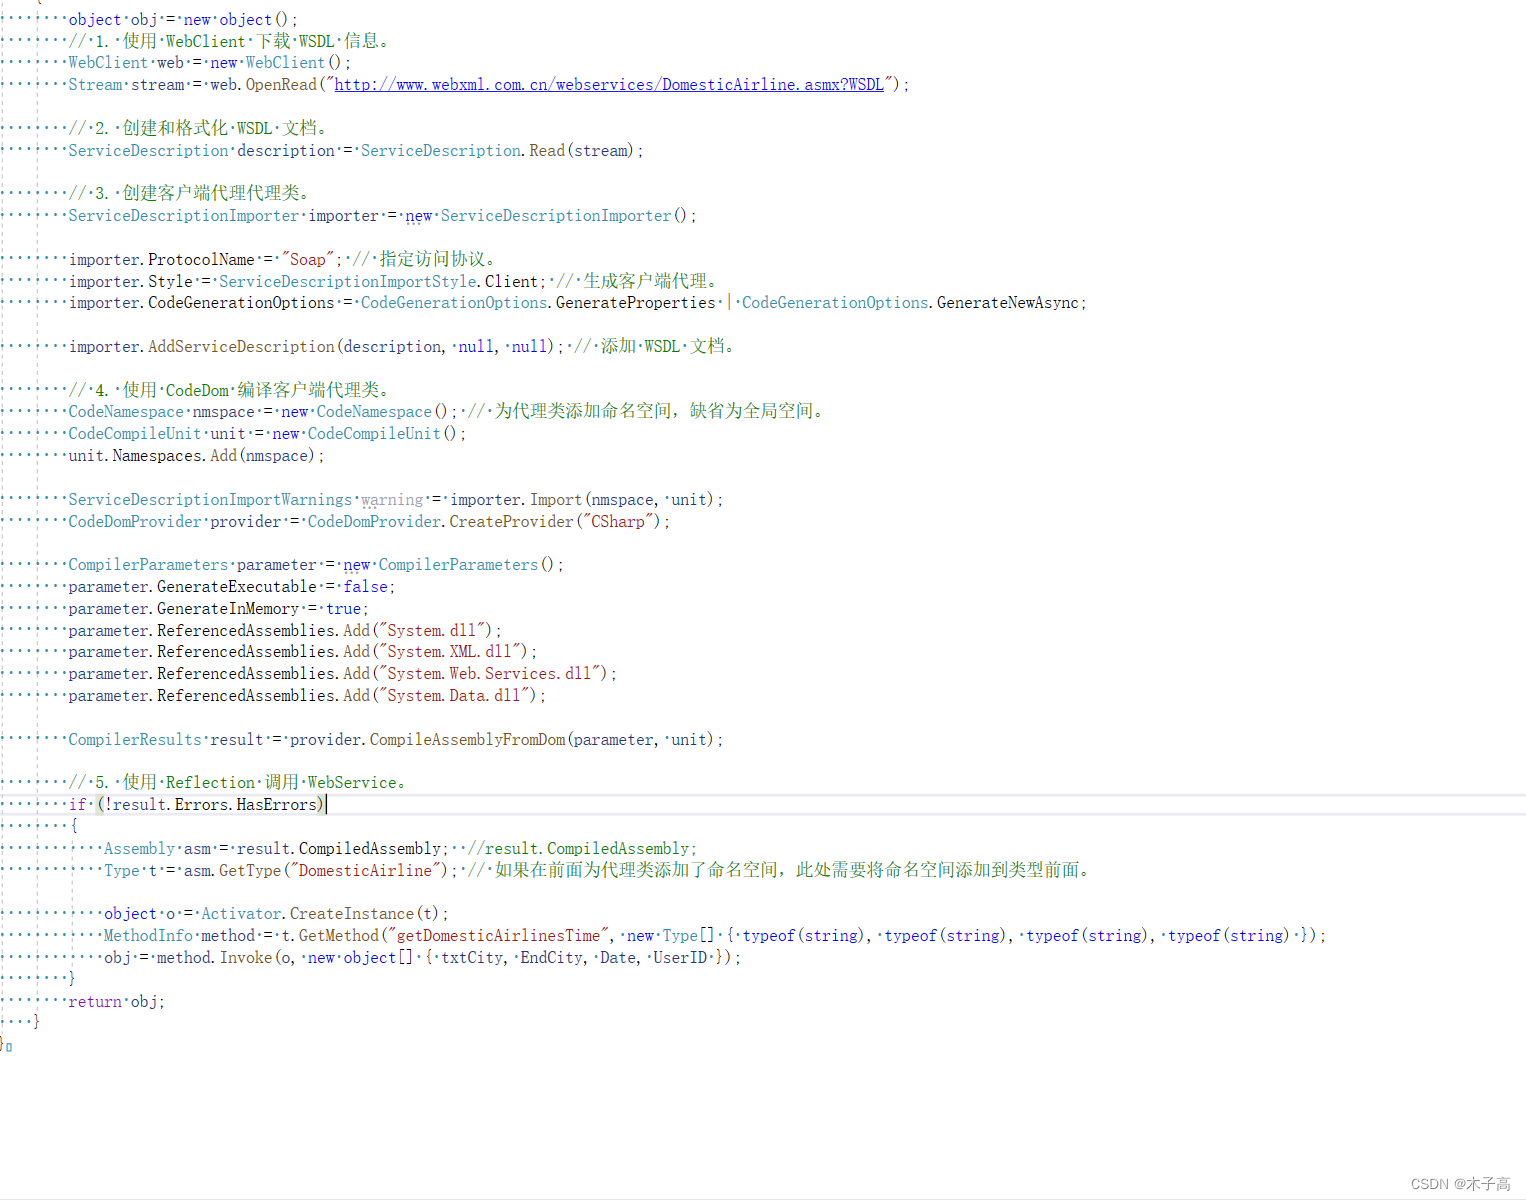This screenshot has width=1526, height=1200.
Task: Click the 'object obj = new object();' line
Action: [183, 20]
